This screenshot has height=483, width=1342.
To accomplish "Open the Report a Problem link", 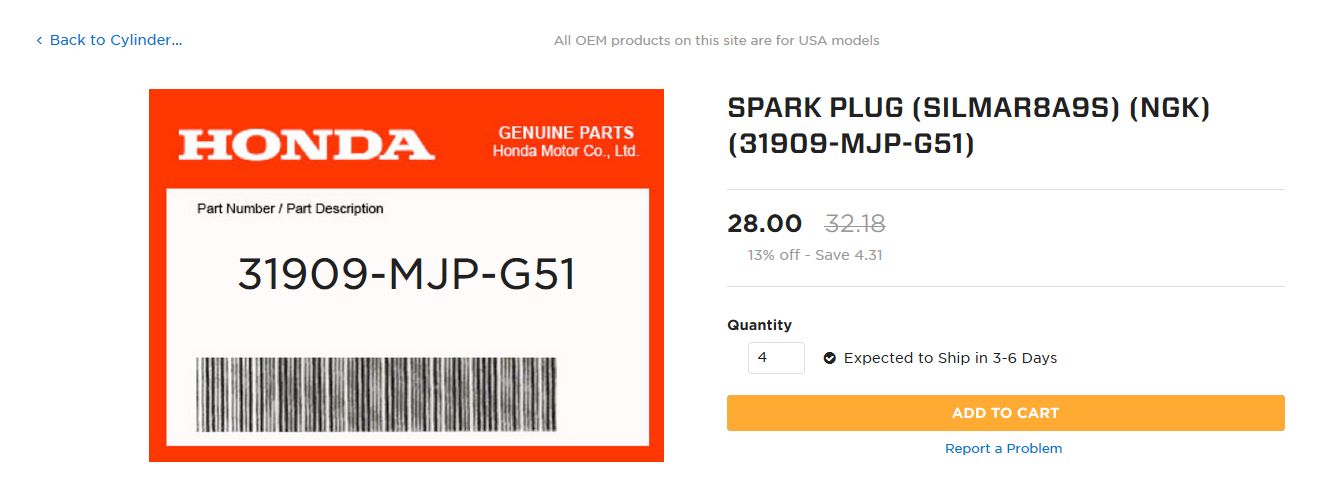I will click(1003, 448).
